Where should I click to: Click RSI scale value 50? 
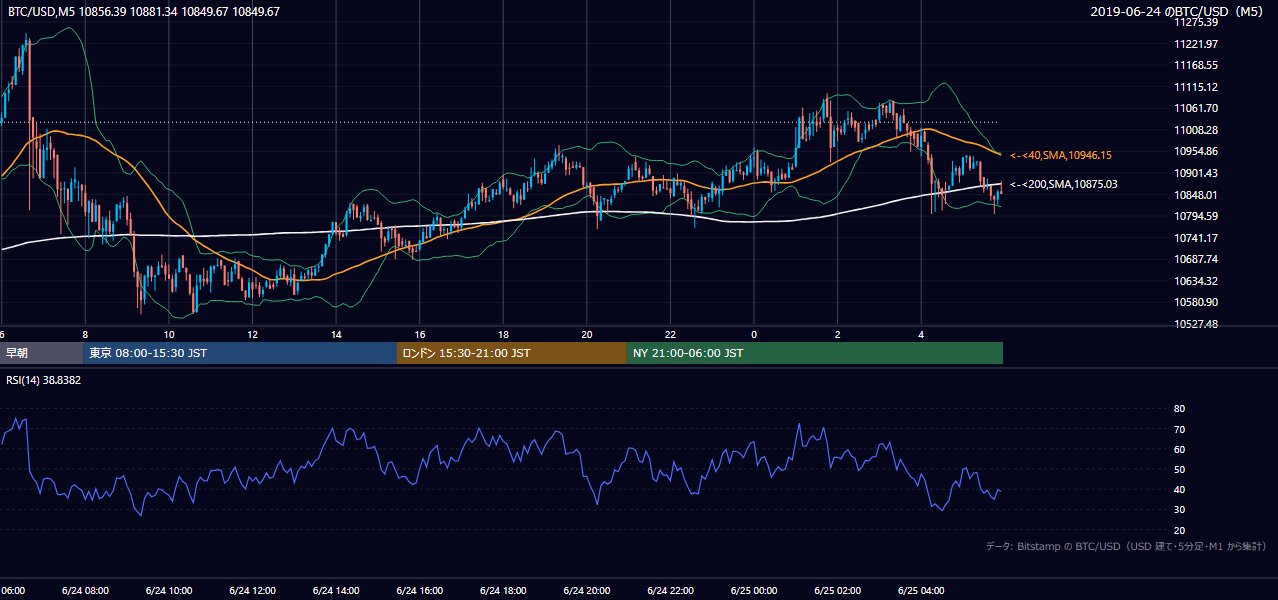coord(1179,469)
